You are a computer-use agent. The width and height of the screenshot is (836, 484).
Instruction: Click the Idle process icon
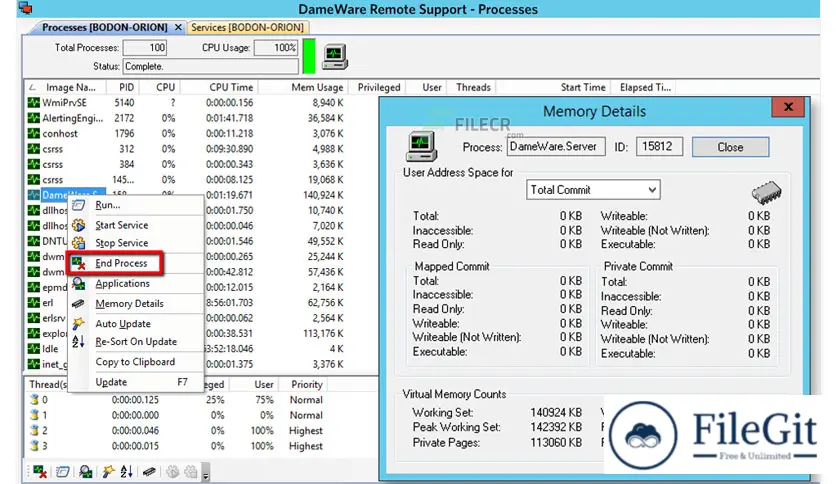click(x=34, y=349)
